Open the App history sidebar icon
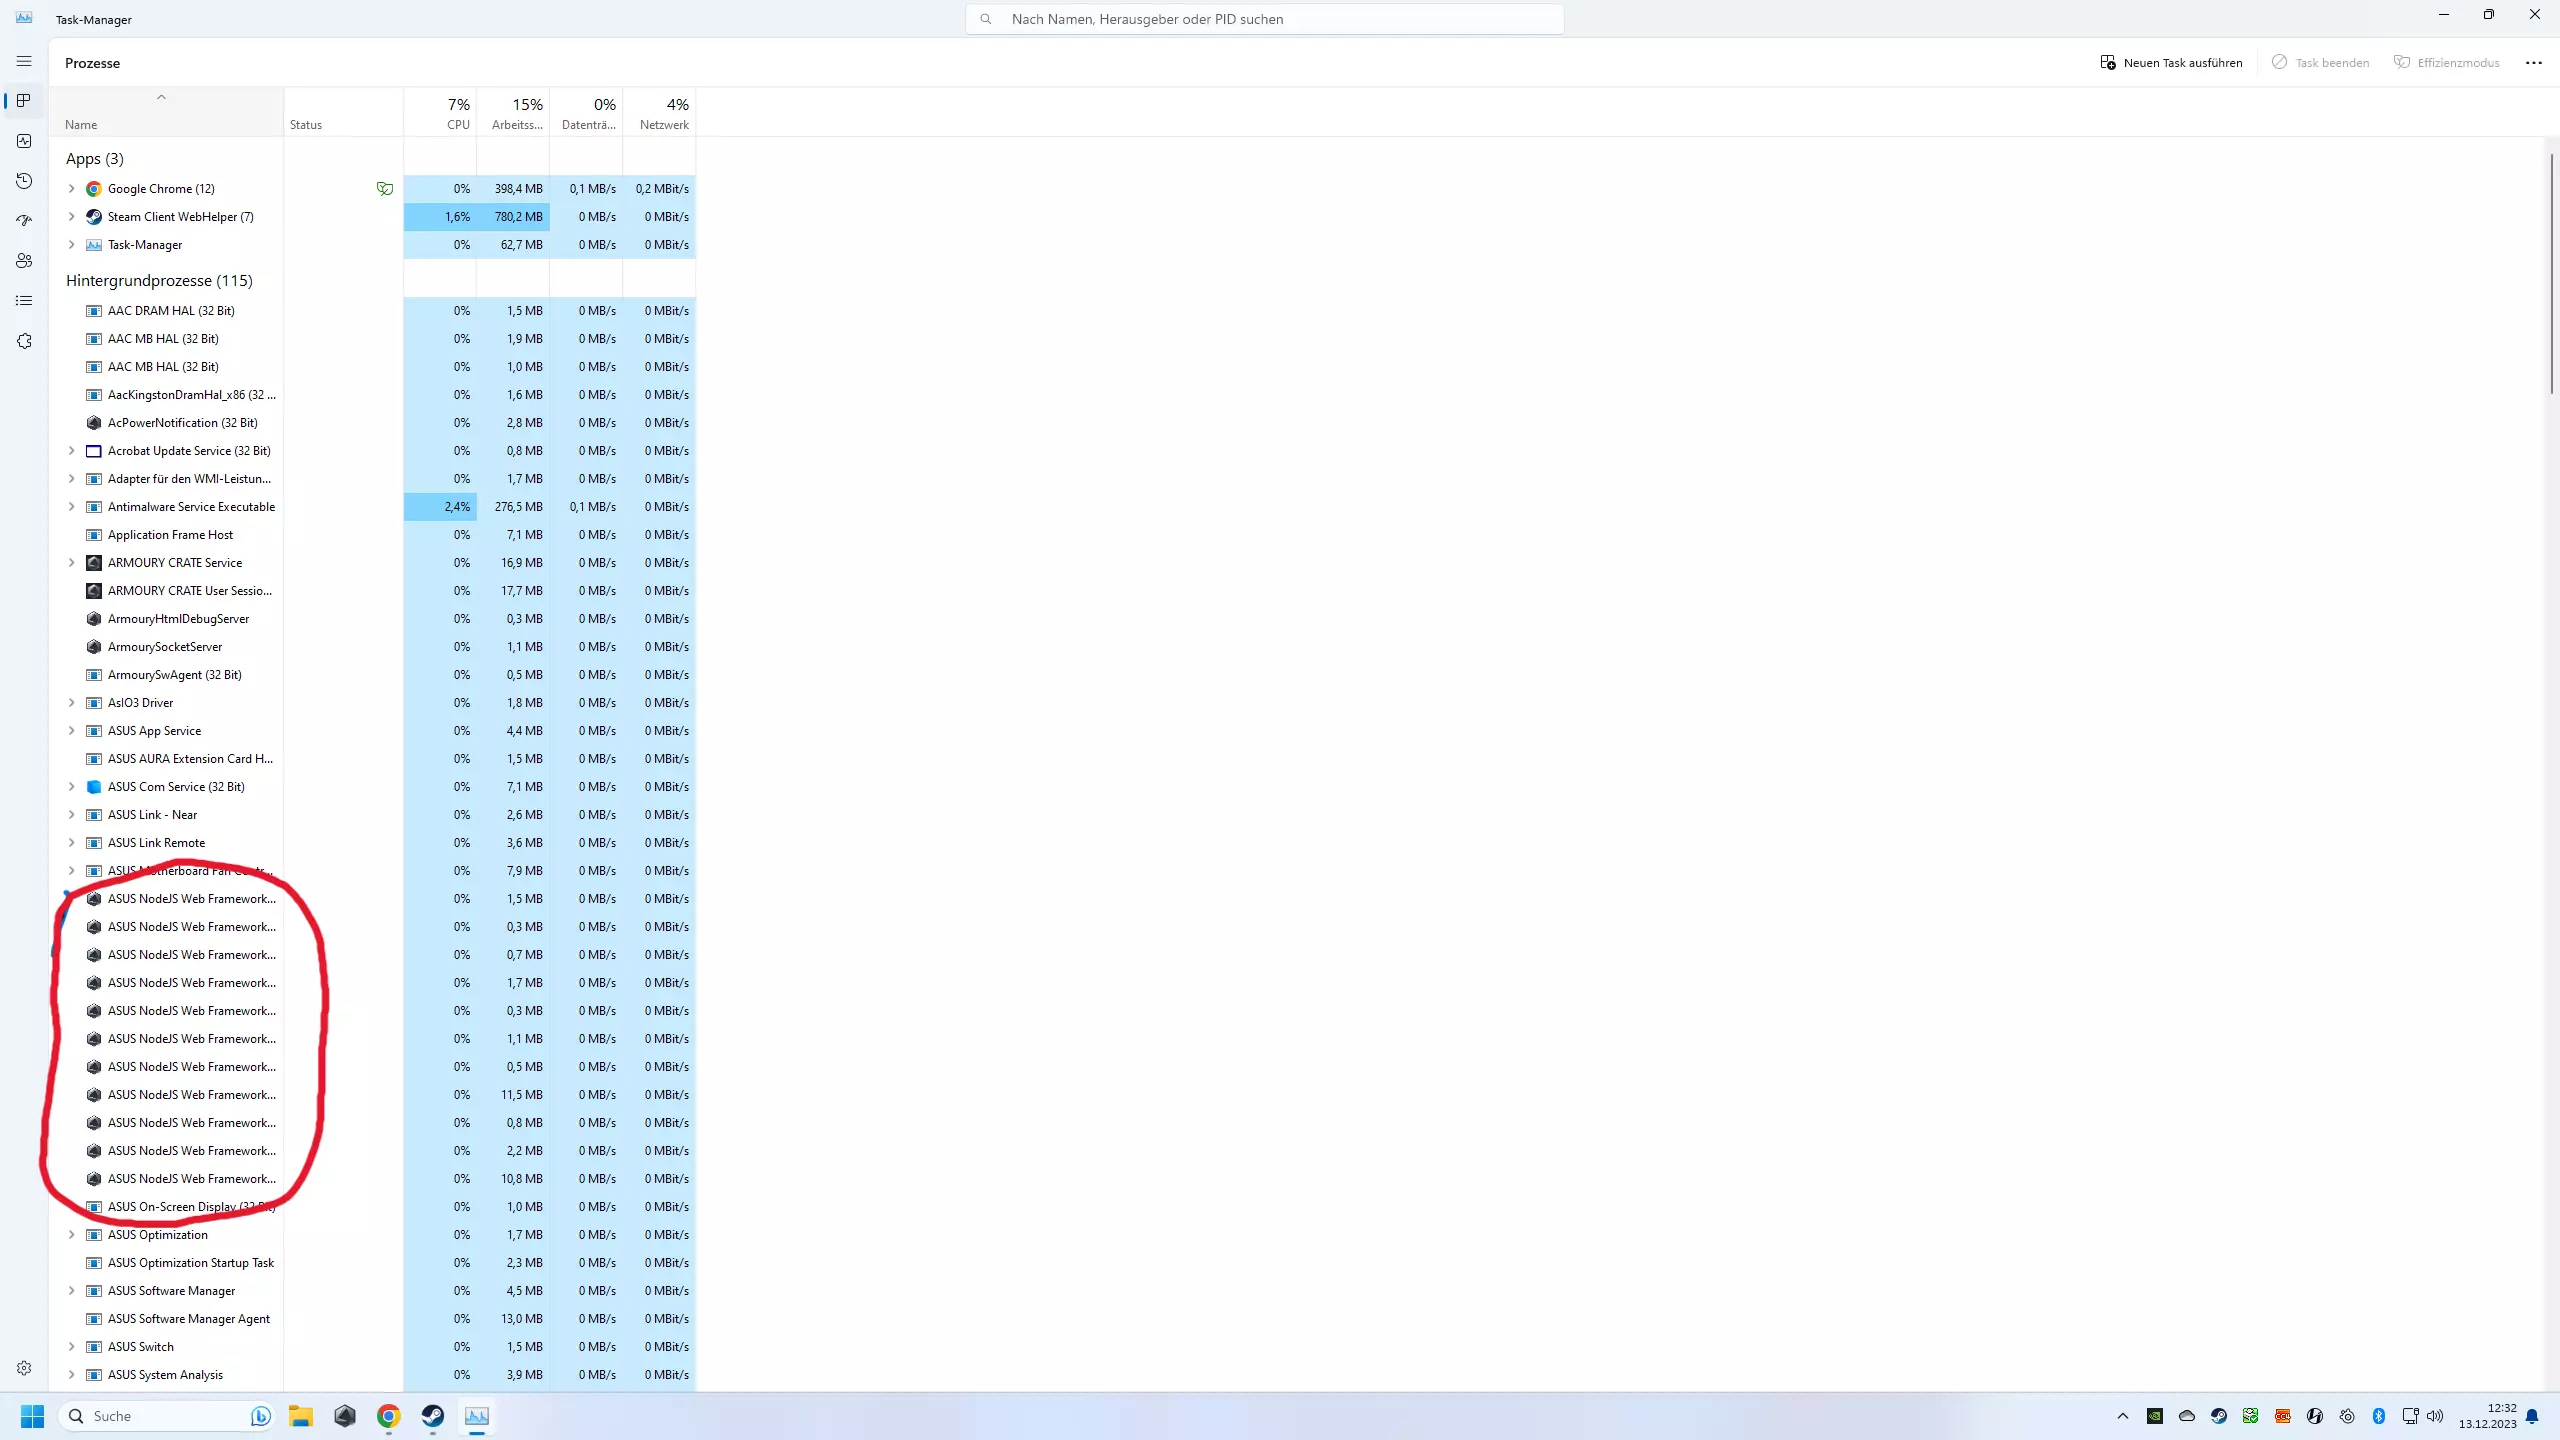Image resolution: width=2560 pixels, height=1440 pixels. tap(24, 181)
